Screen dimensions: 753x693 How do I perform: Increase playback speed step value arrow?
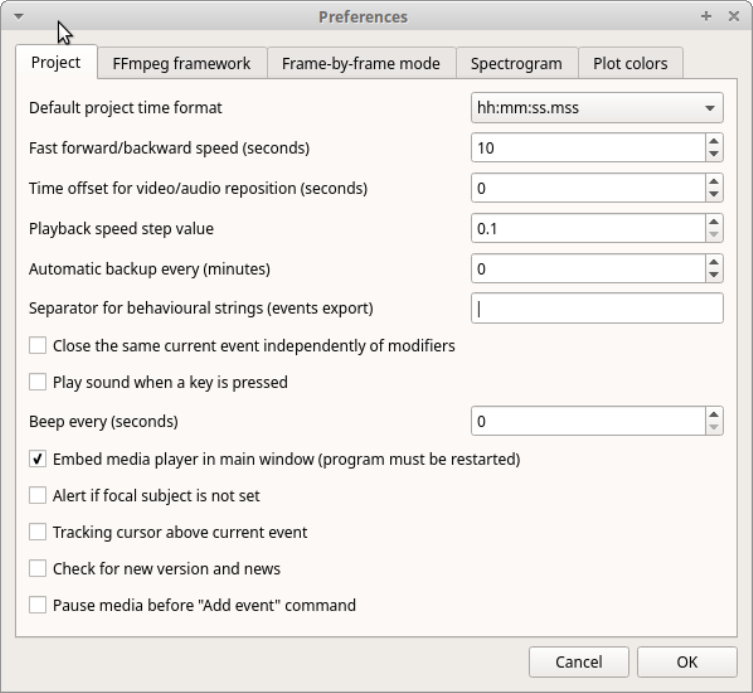point(713,222)
